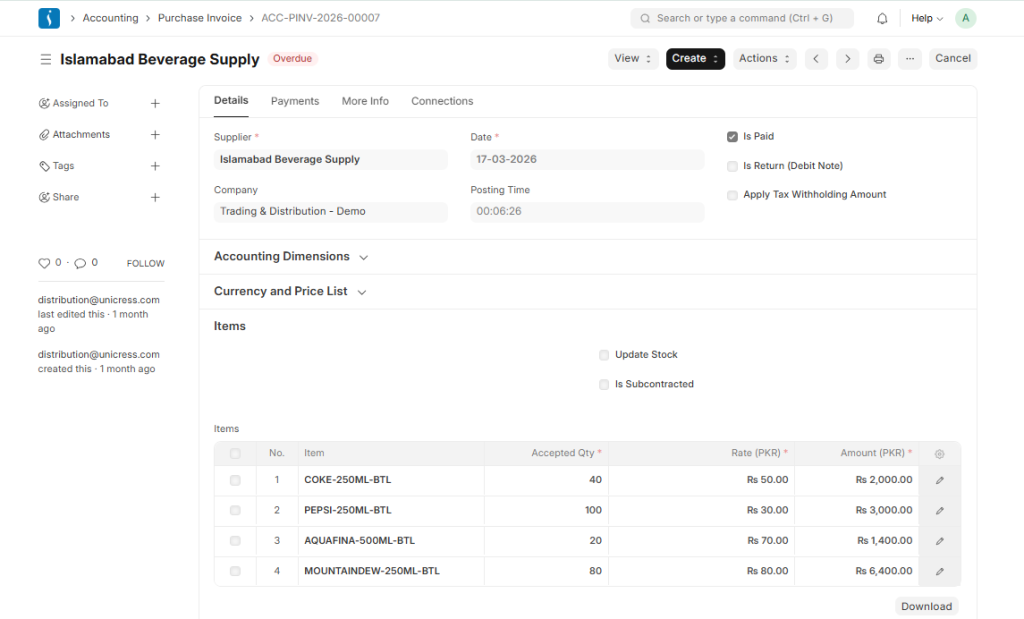Go to previous document arrow
The width and height of the screenshot is (1024, 619).
816,59
